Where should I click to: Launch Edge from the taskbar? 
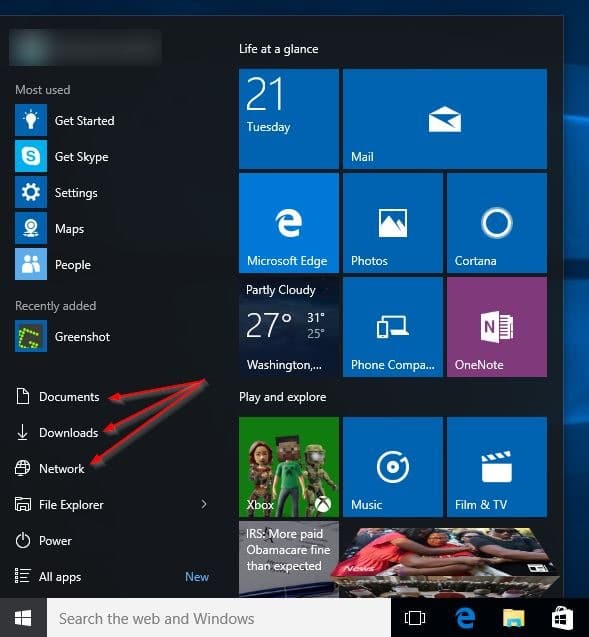[465, 618]
